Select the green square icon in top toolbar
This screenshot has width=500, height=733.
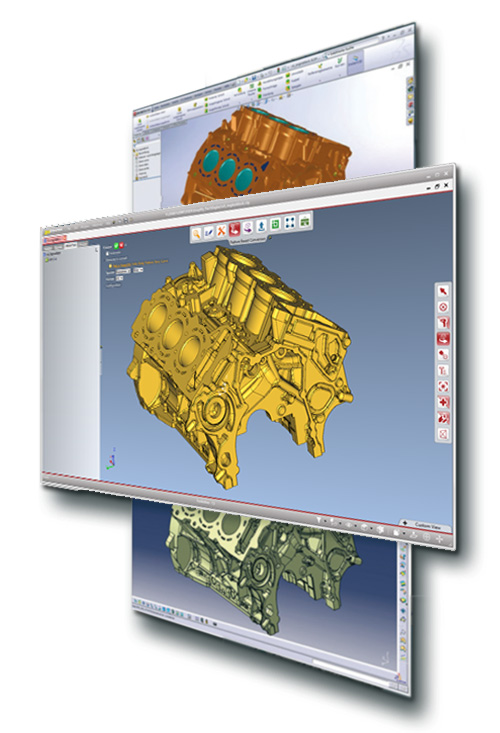tap(276, 224)
